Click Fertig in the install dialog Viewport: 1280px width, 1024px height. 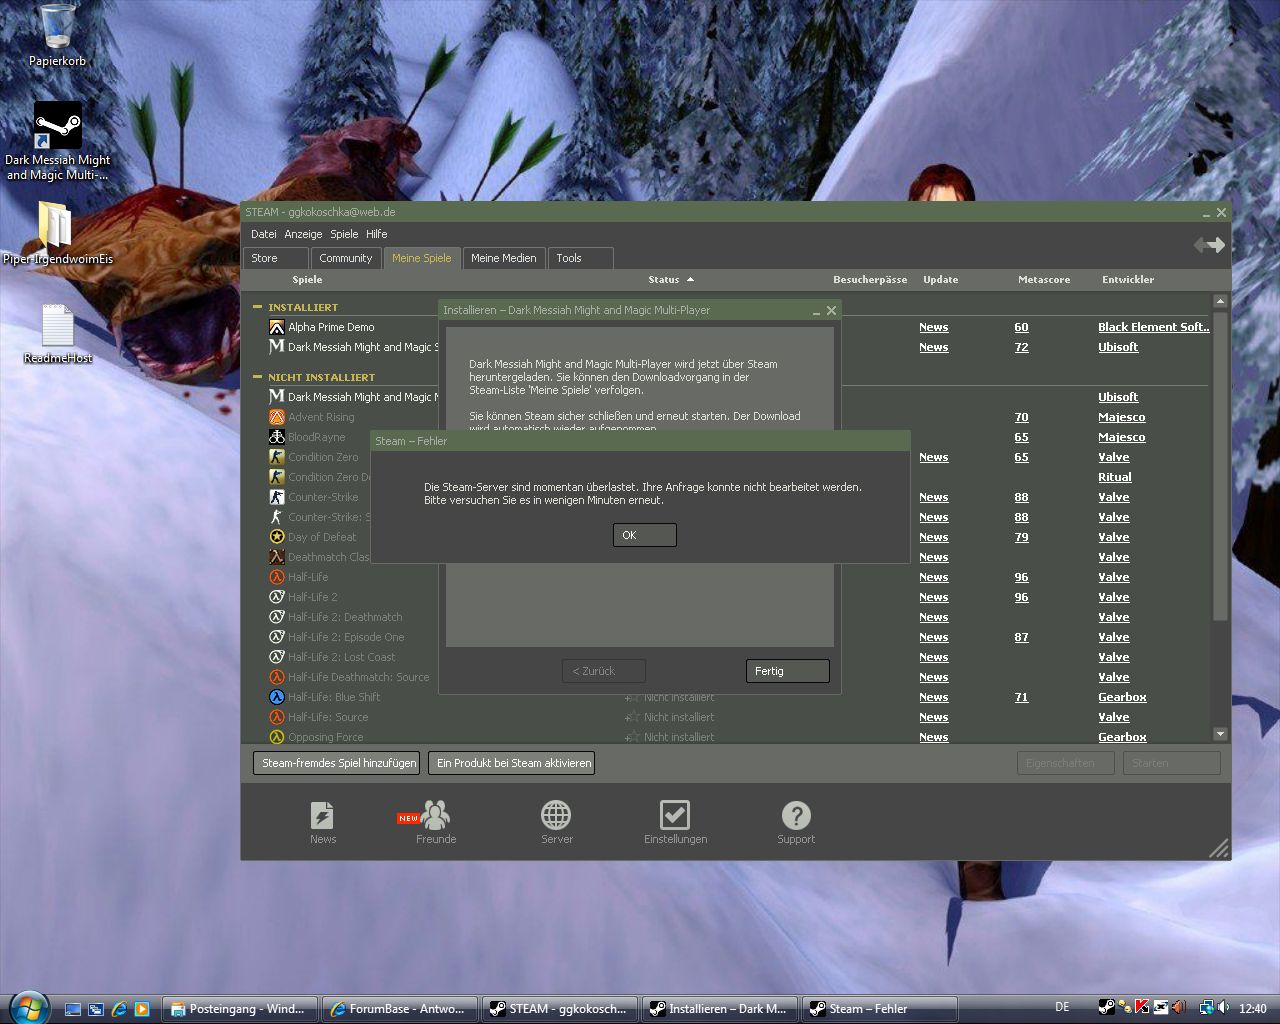pos(787,671)
